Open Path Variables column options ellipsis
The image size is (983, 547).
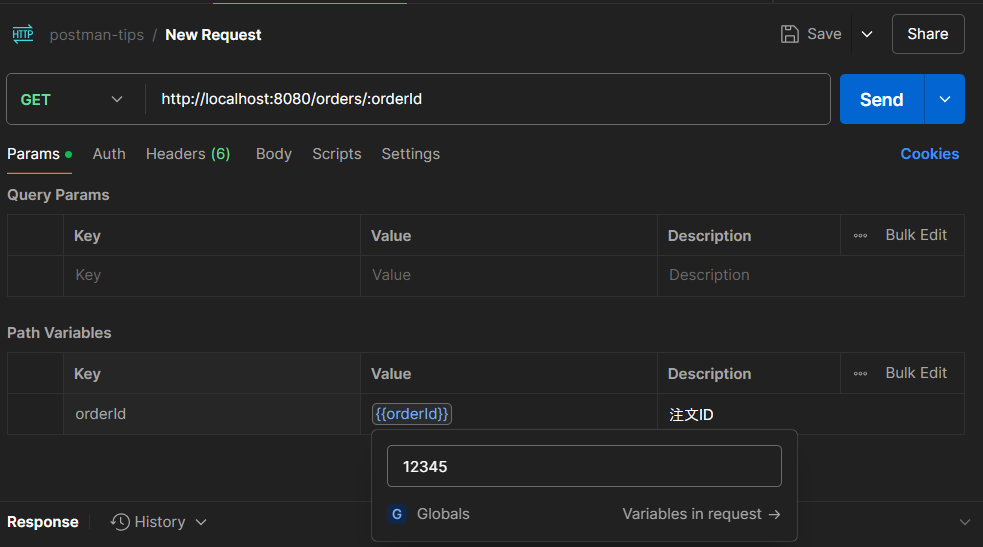[x=860, y=374]
